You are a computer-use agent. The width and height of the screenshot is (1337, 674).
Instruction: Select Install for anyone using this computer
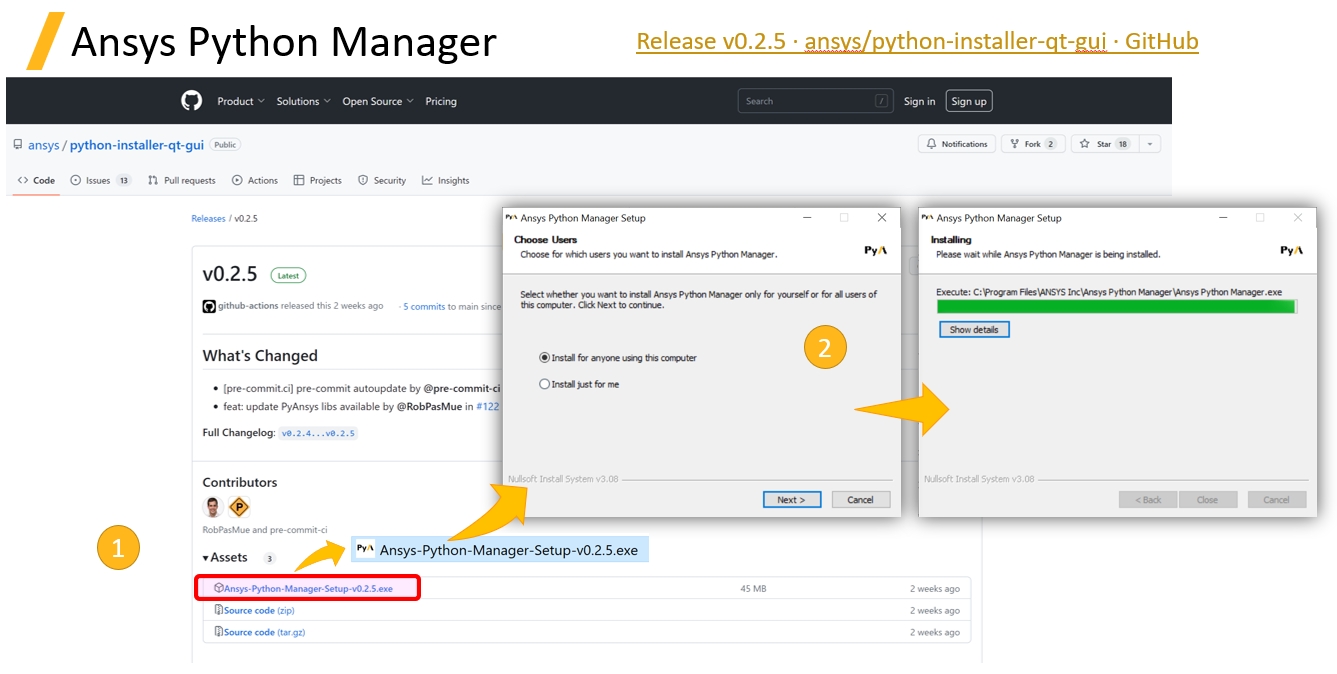545,358
